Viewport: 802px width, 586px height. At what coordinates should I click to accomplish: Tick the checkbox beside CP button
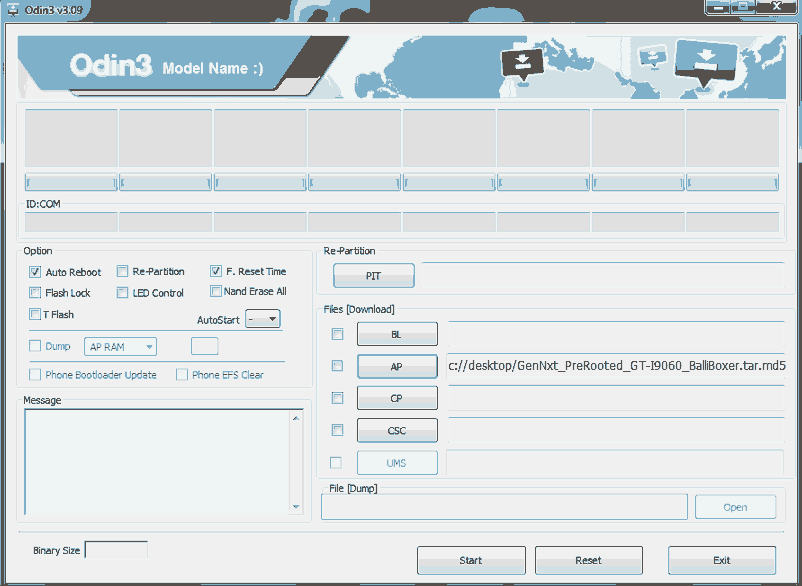(338, 398)
